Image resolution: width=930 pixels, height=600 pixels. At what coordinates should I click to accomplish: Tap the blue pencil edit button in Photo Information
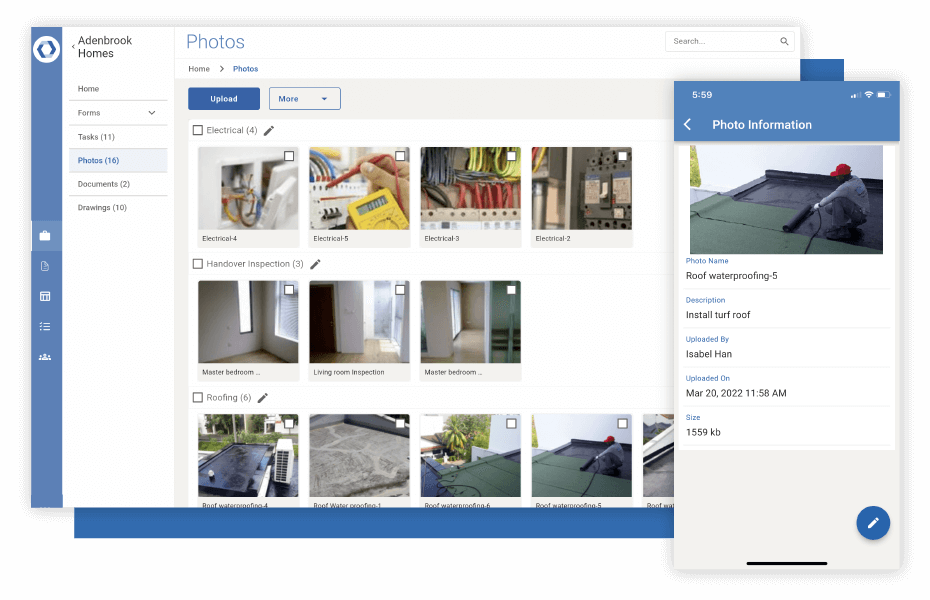coord(873,523)
